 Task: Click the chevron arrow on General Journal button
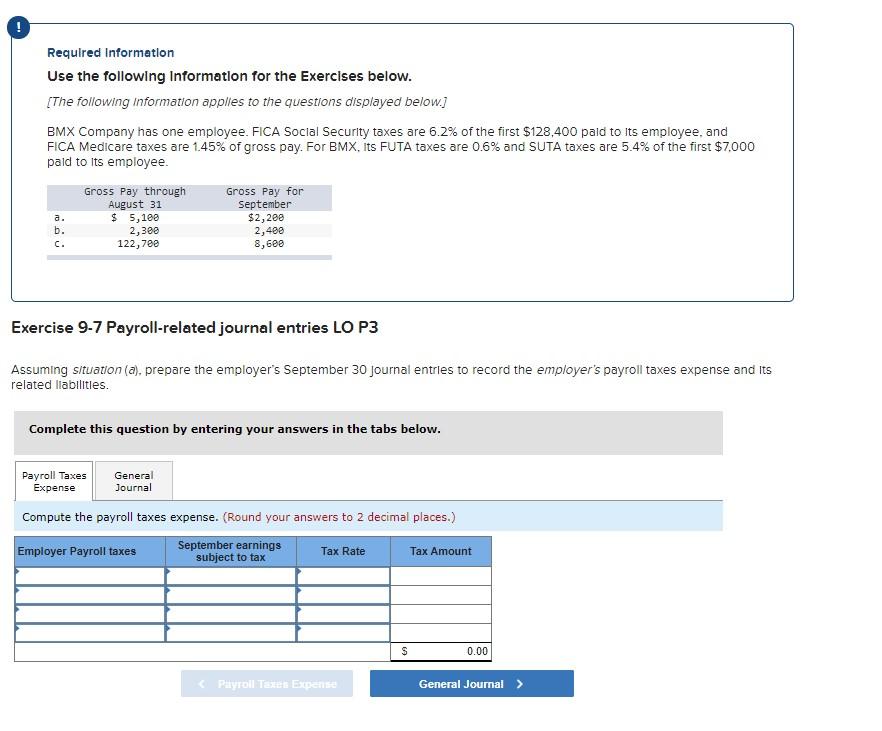click(520, 684)
